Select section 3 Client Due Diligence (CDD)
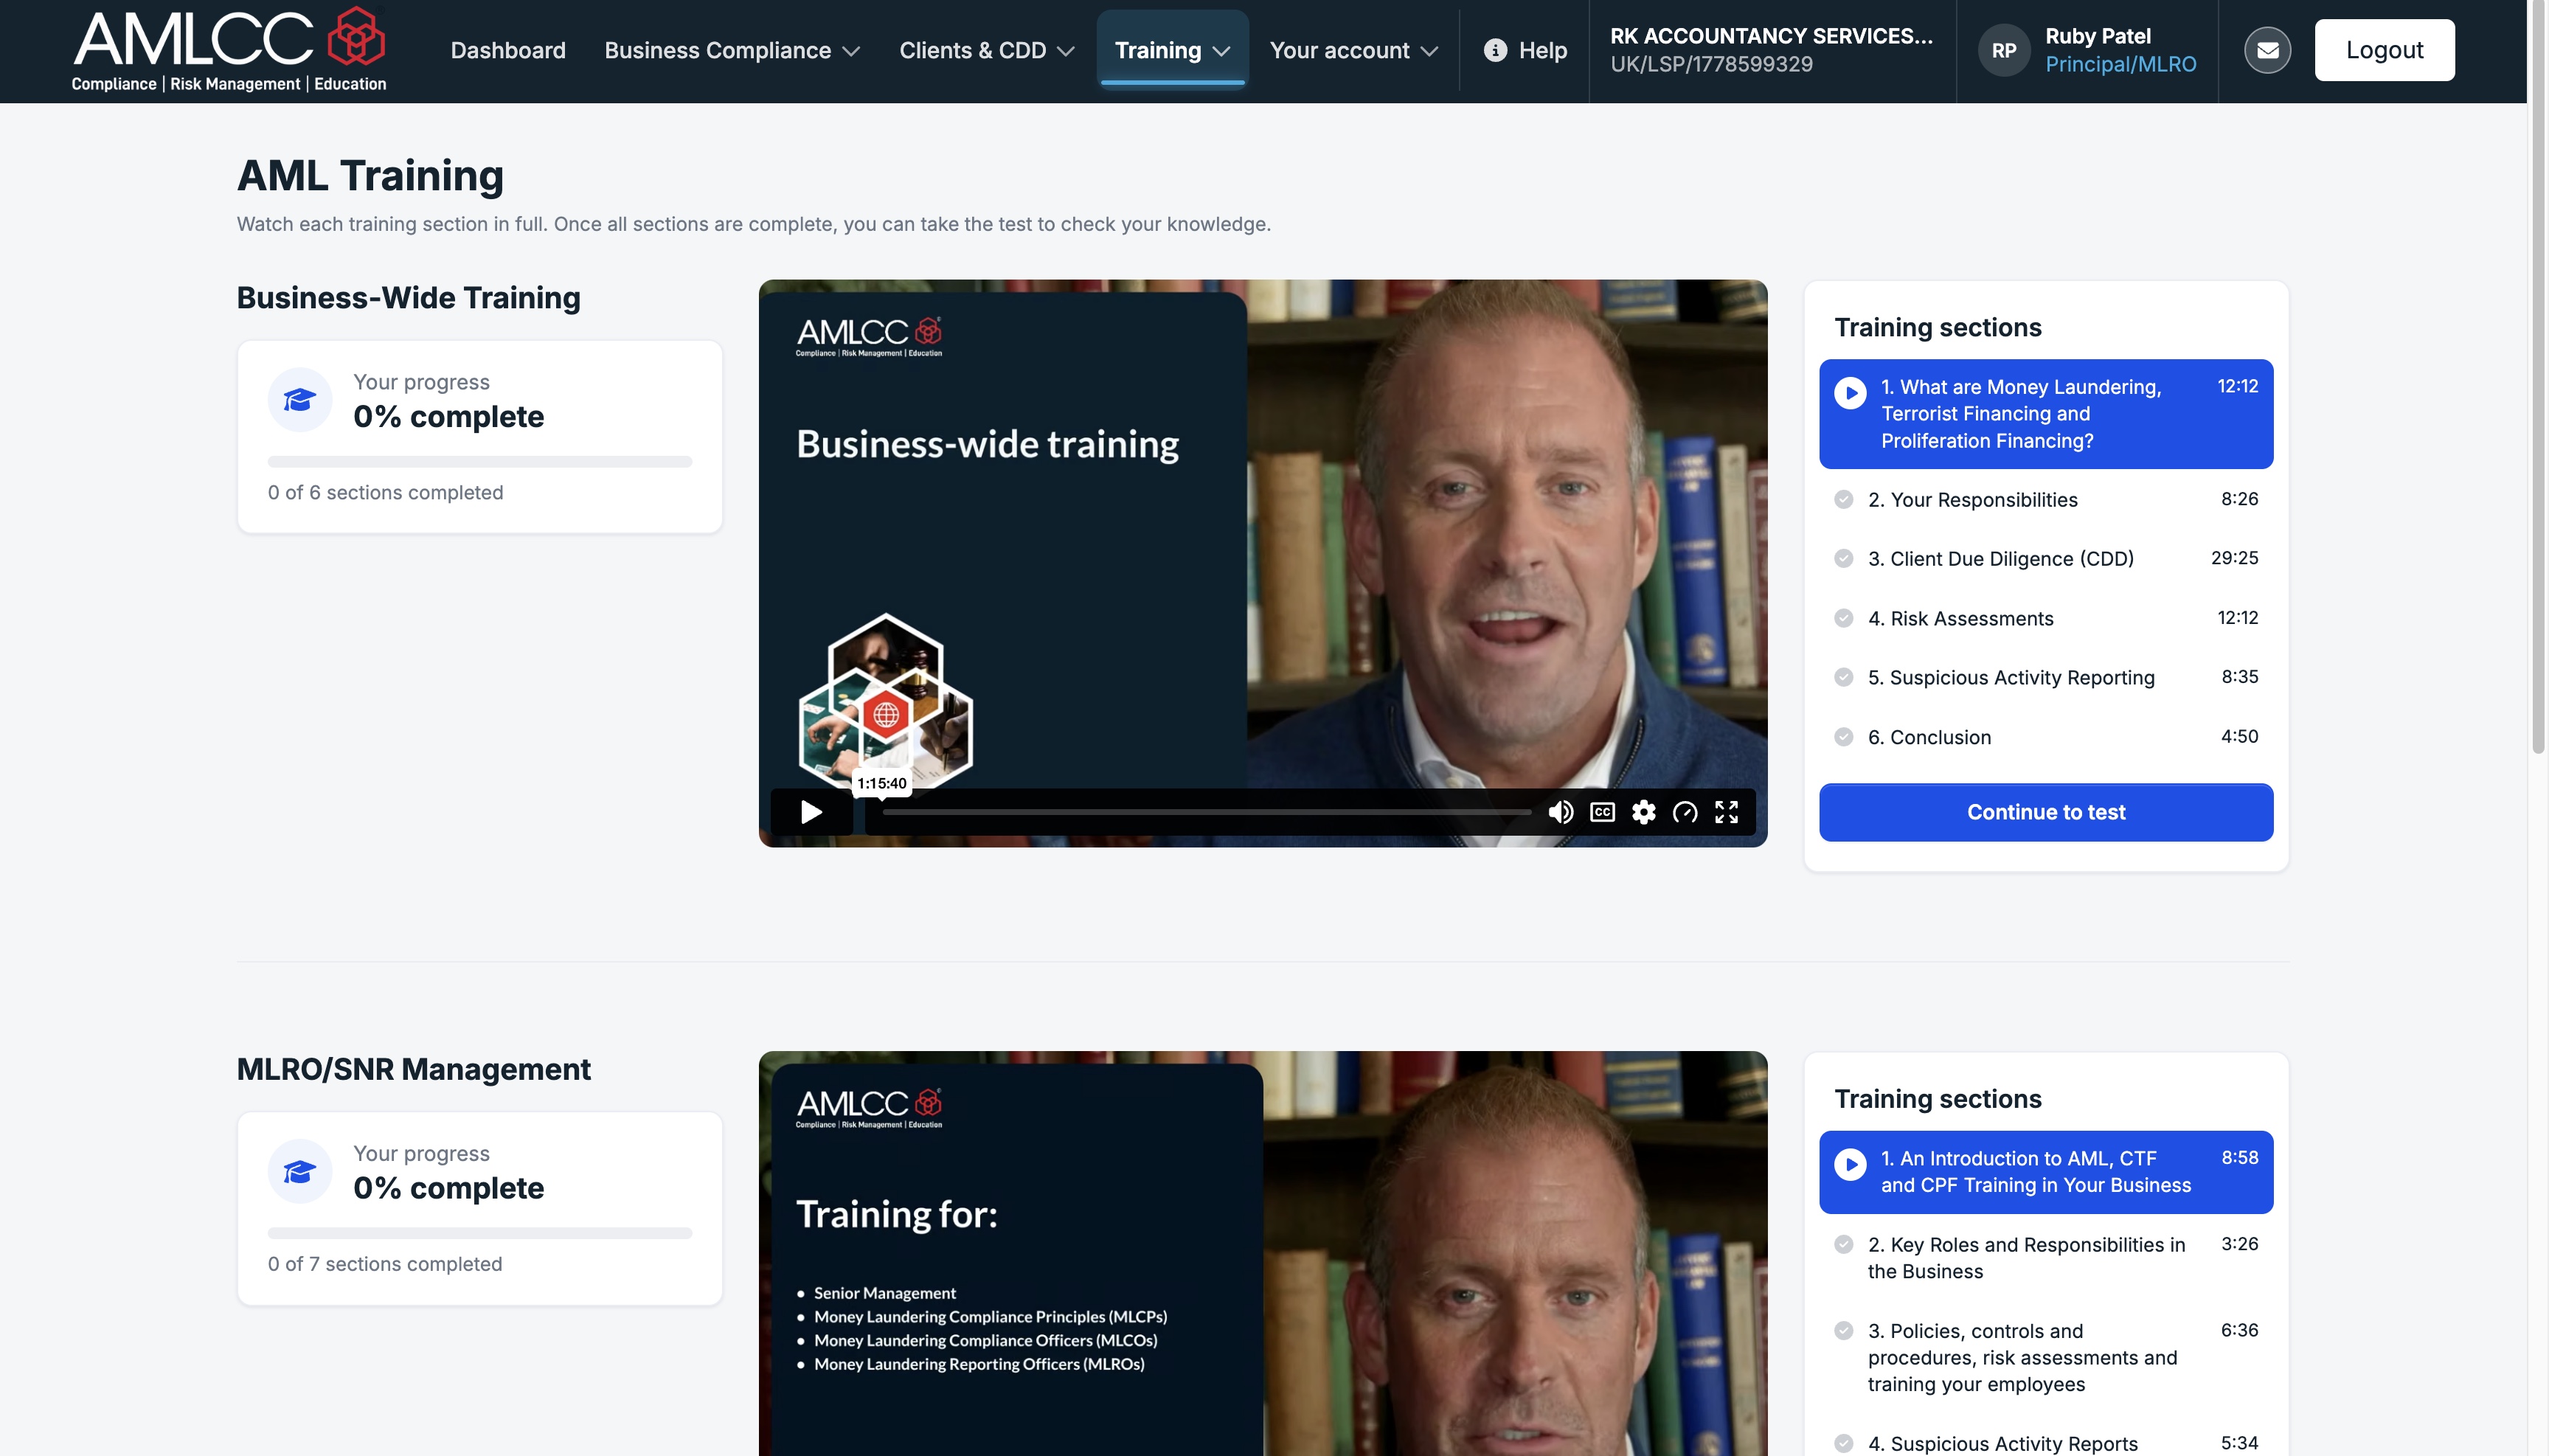The image size is (2549, 1456). (2045, 558)
